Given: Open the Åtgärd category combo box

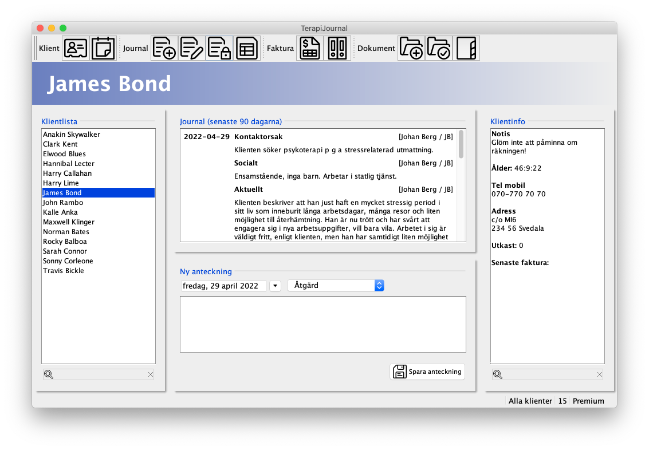Looking at the screenshot, I should (336, 285).
